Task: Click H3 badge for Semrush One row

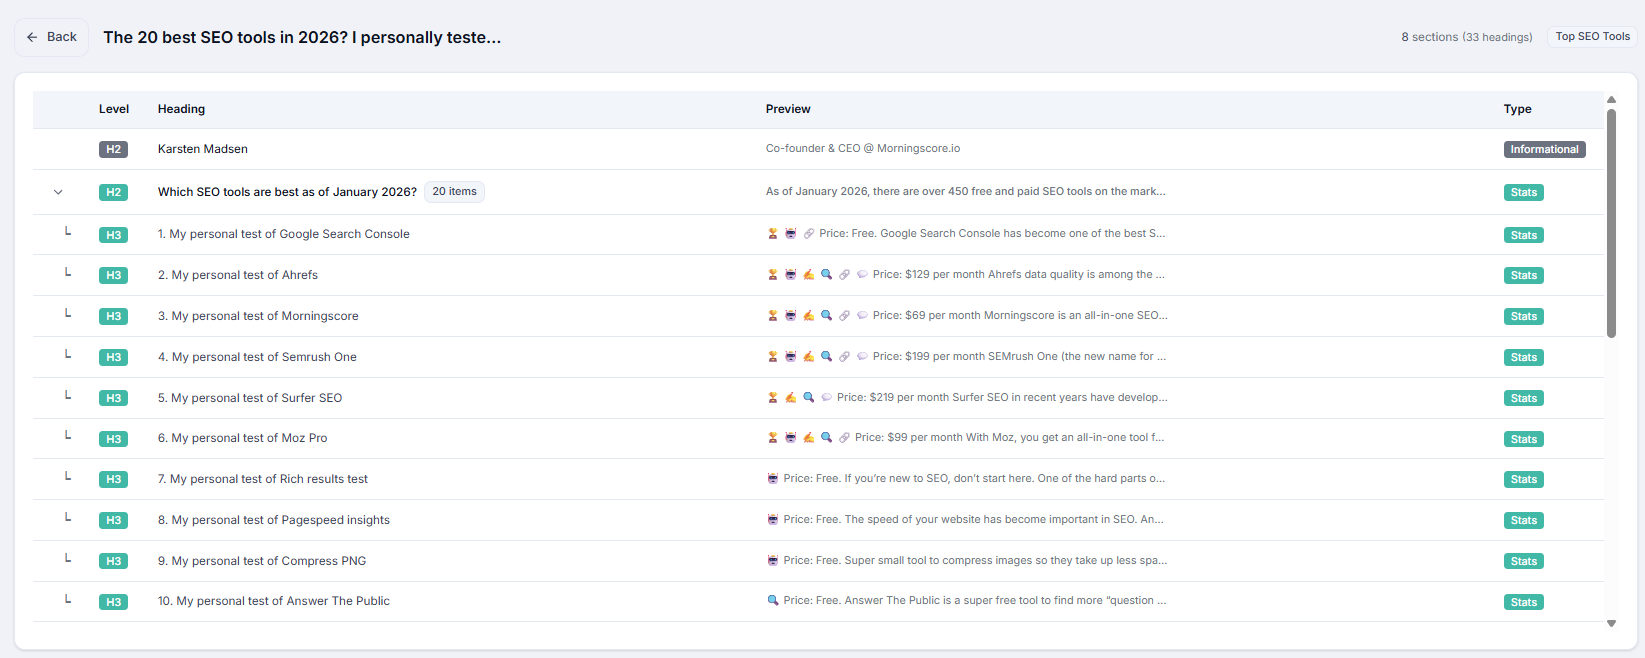Action: click(113, 357)
